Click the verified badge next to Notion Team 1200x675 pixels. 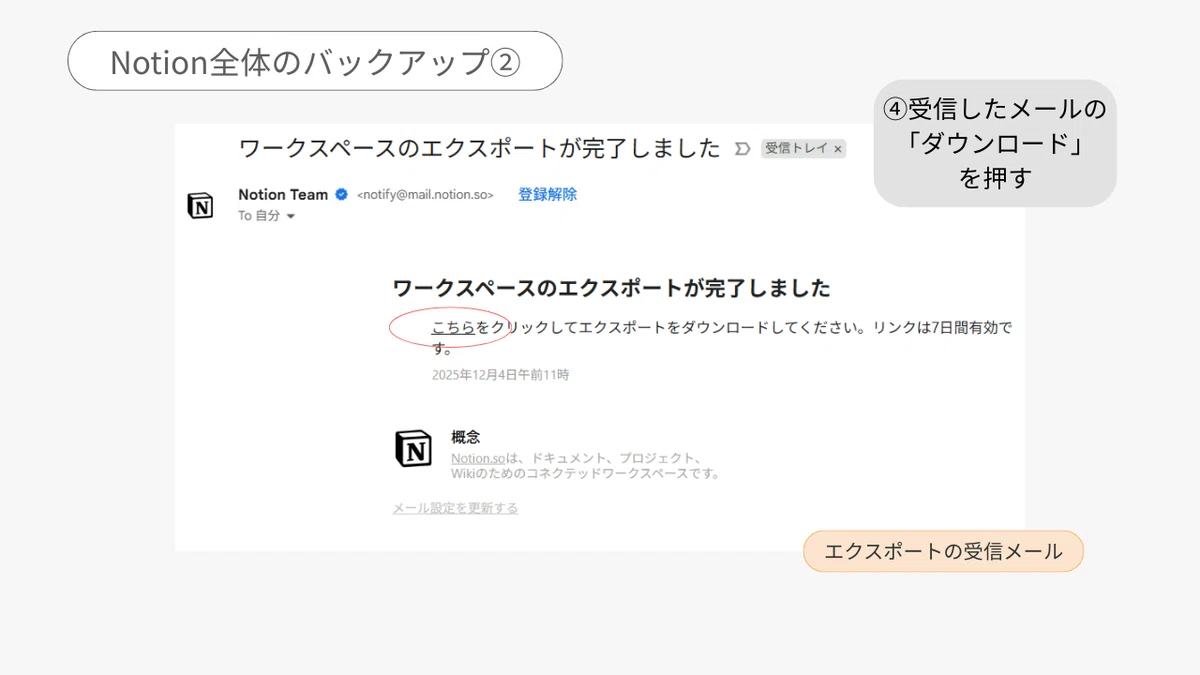[341, 194]
